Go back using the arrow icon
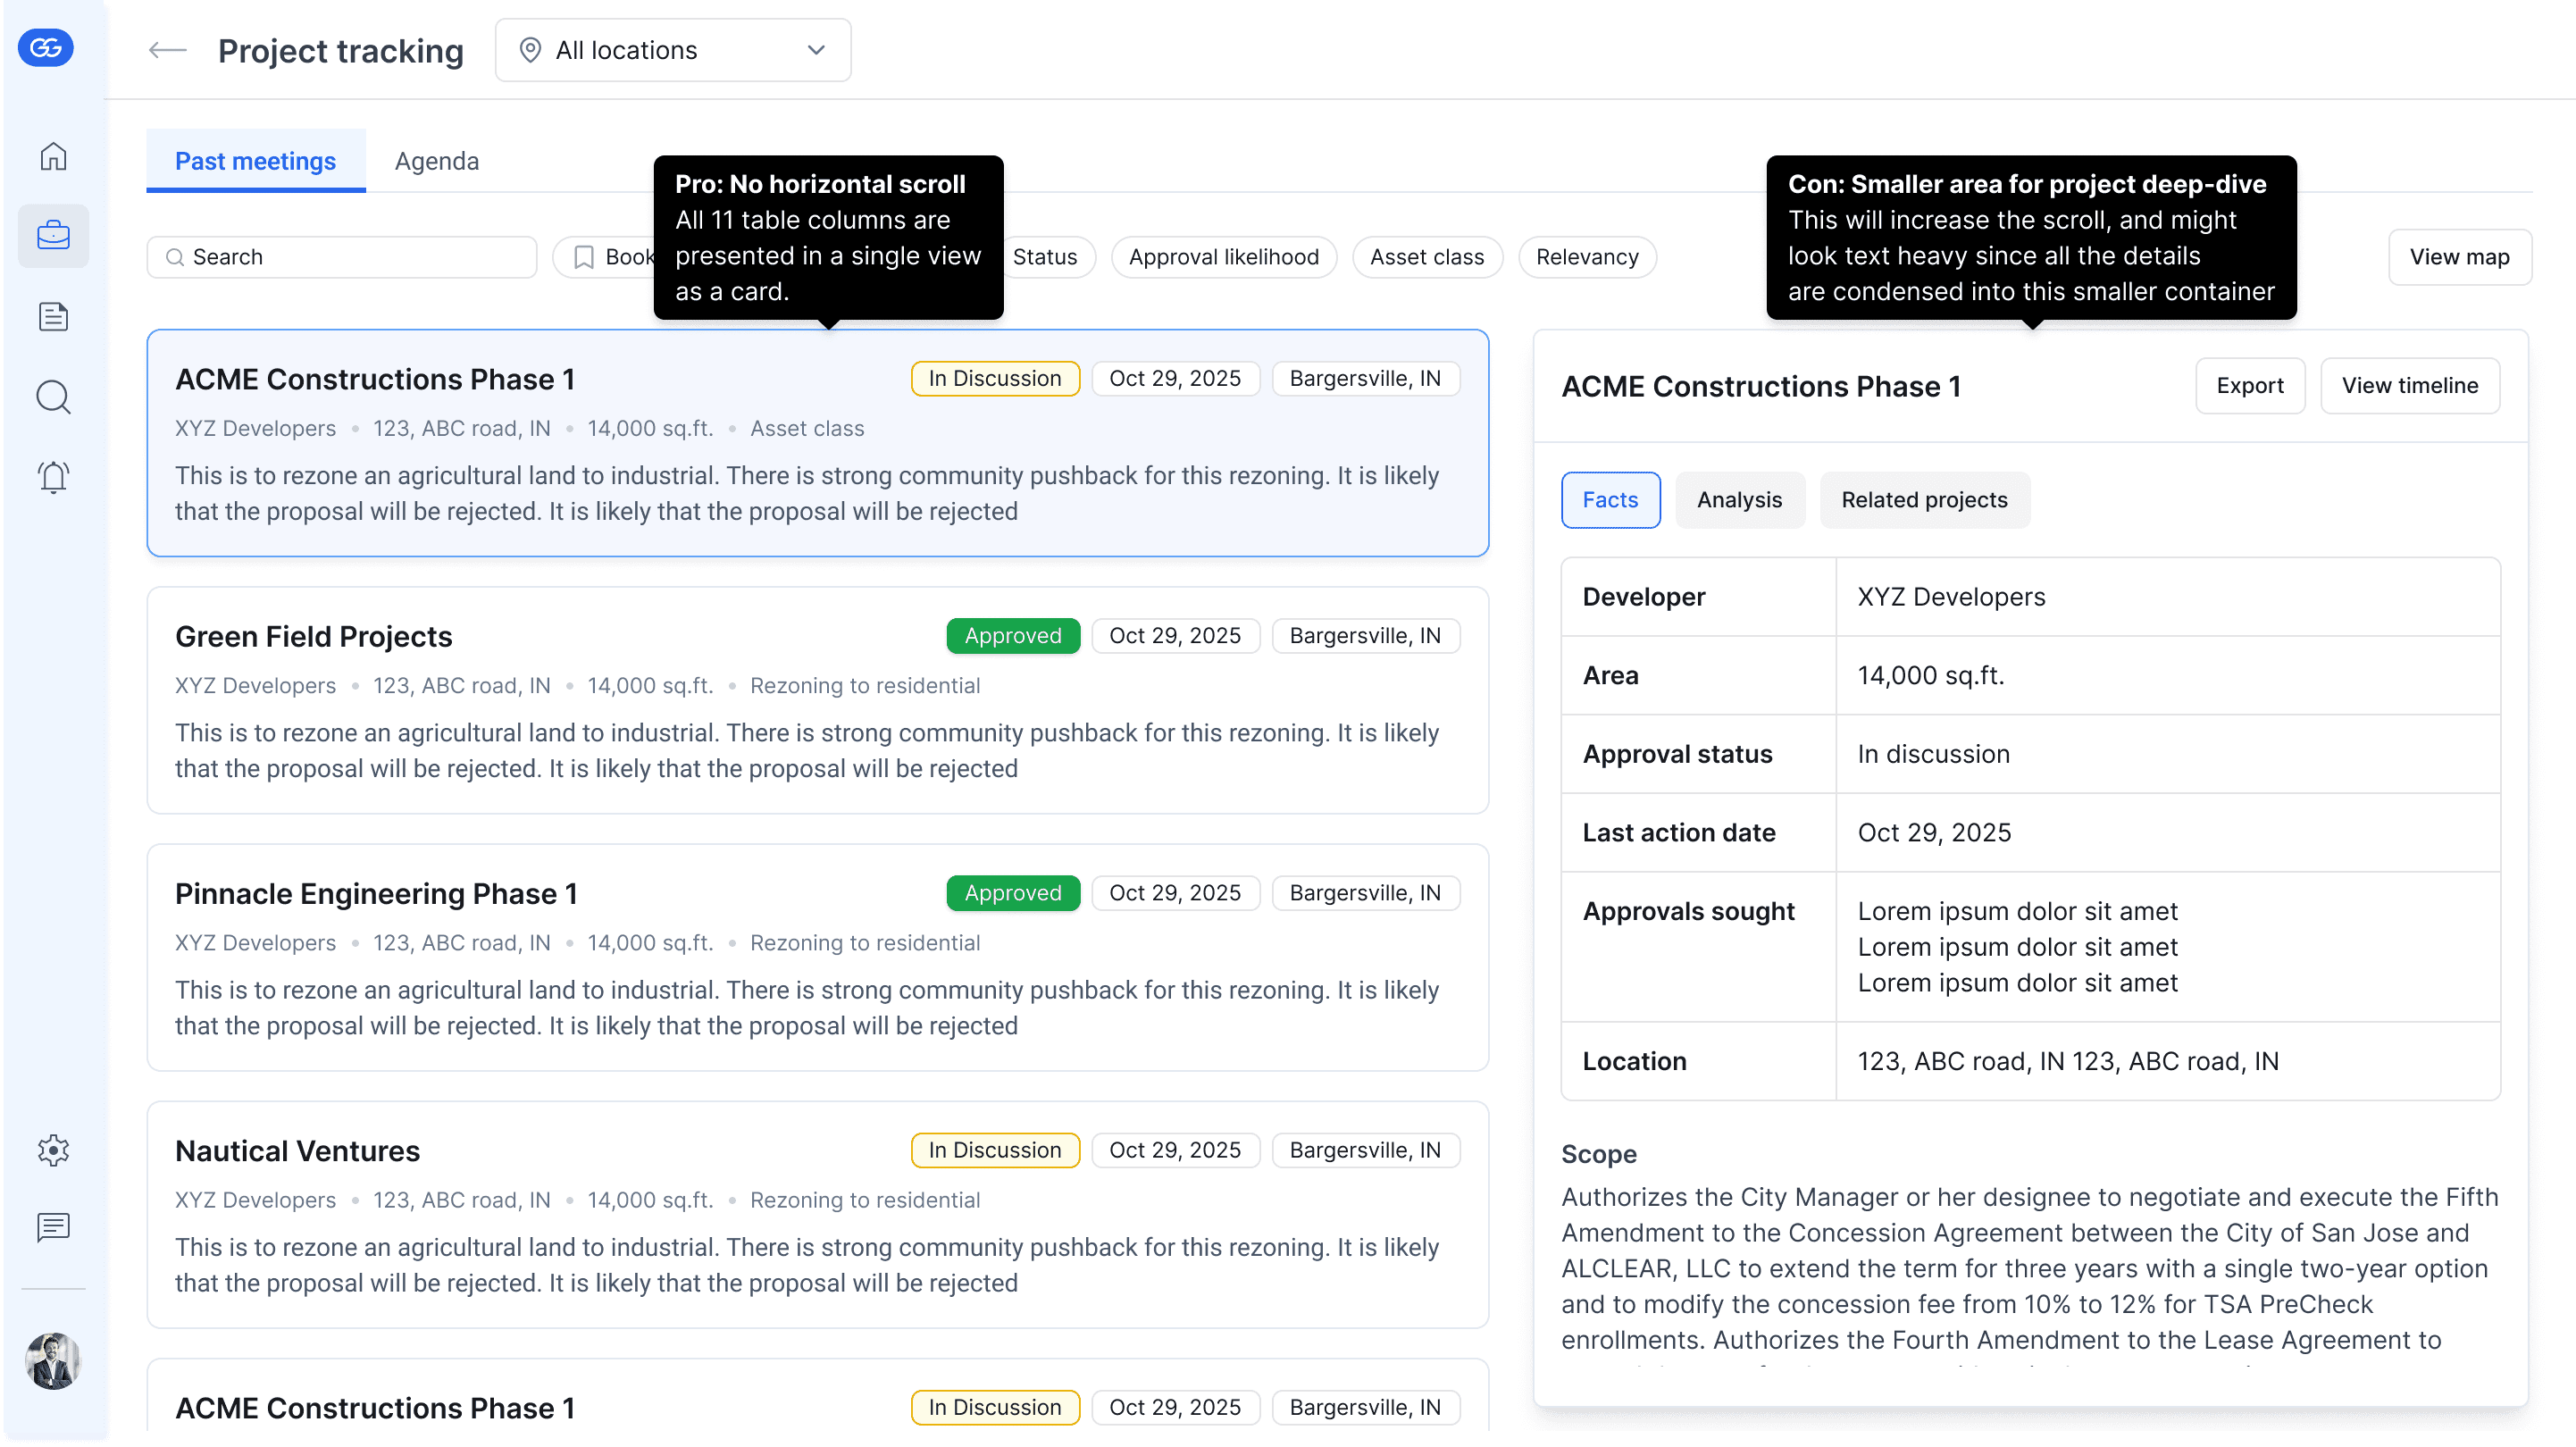 tap(167, 50)
